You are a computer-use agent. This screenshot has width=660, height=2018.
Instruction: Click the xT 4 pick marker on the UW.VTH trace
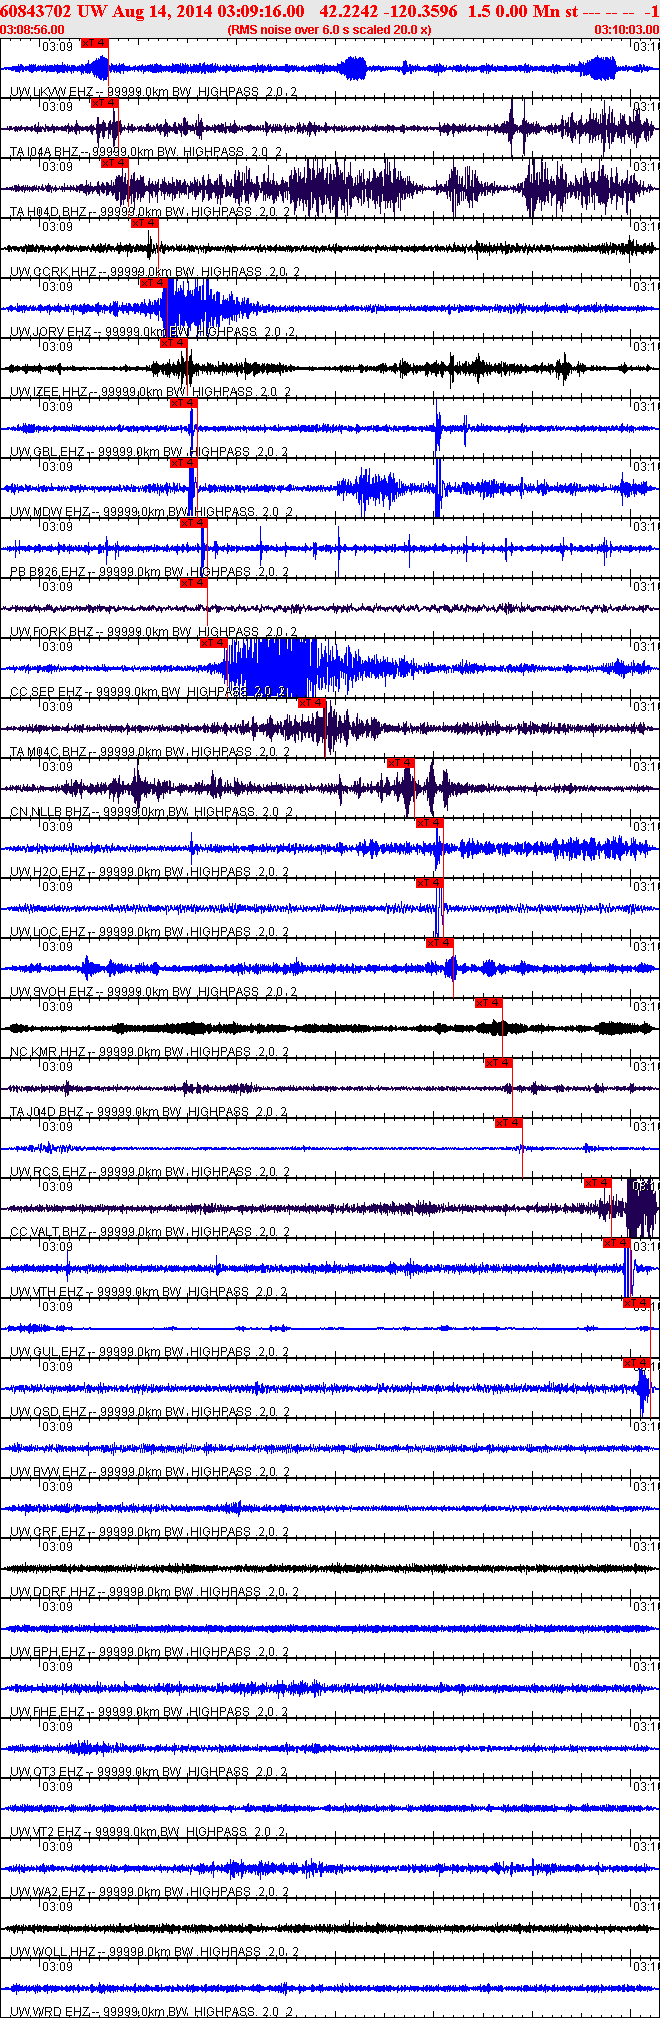pyautogui.click(x=617, y=1243)
